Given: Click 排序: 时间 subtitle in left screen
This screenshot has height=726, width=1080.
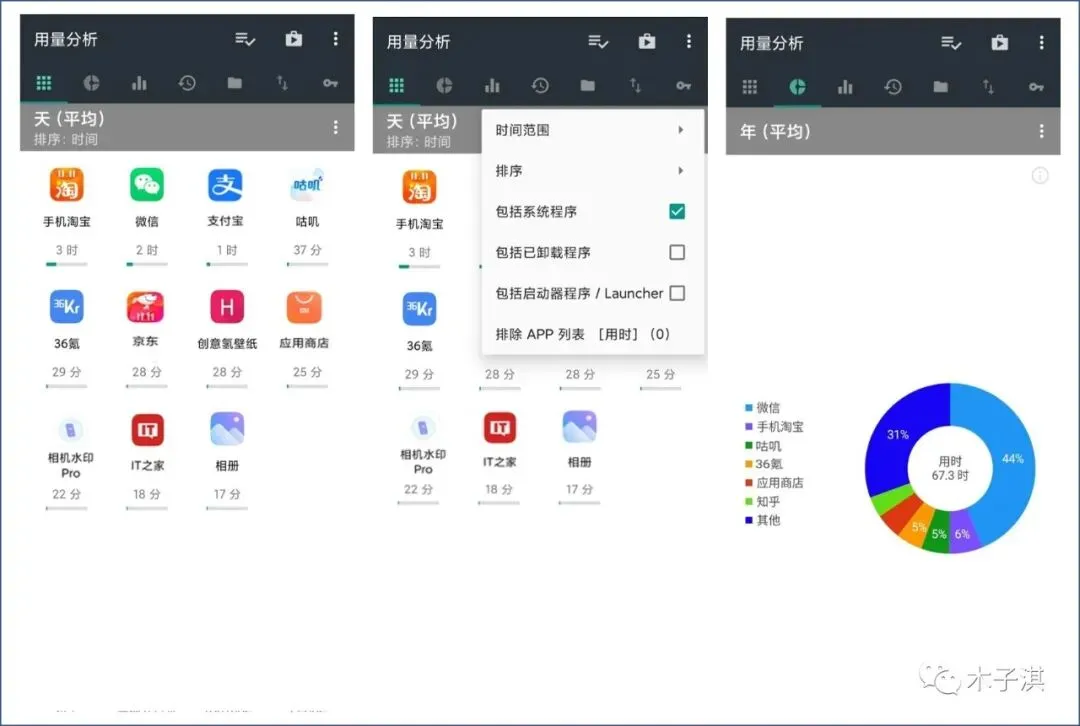Looking at the screenshot, I should (x=65, y=139).
